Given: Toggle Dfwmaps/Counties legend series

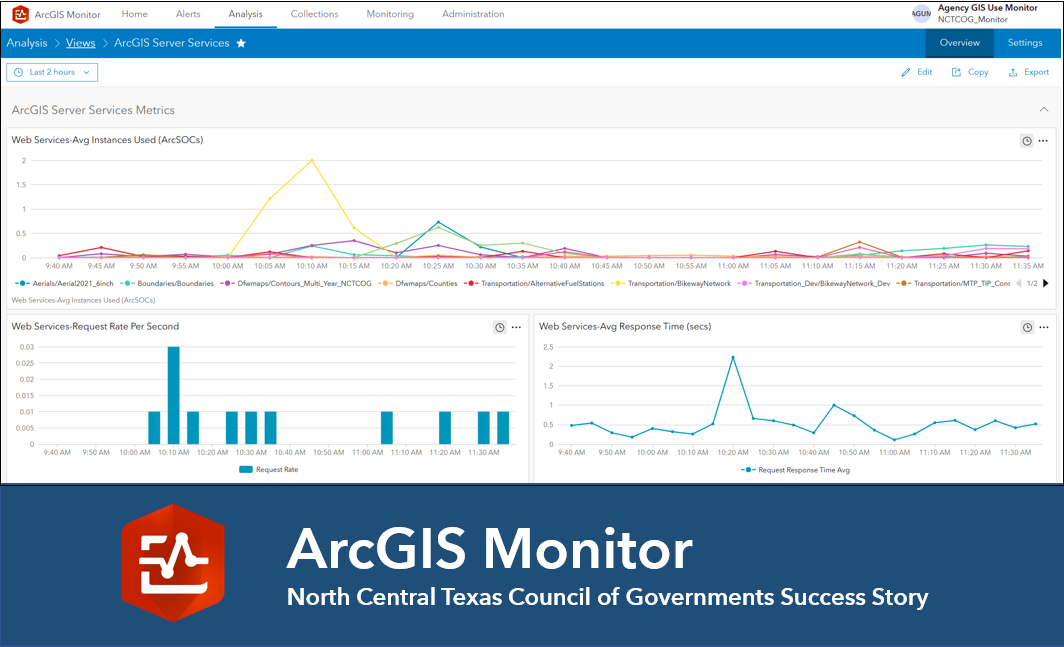Looking at the screenshot, I should coord(418,284).
